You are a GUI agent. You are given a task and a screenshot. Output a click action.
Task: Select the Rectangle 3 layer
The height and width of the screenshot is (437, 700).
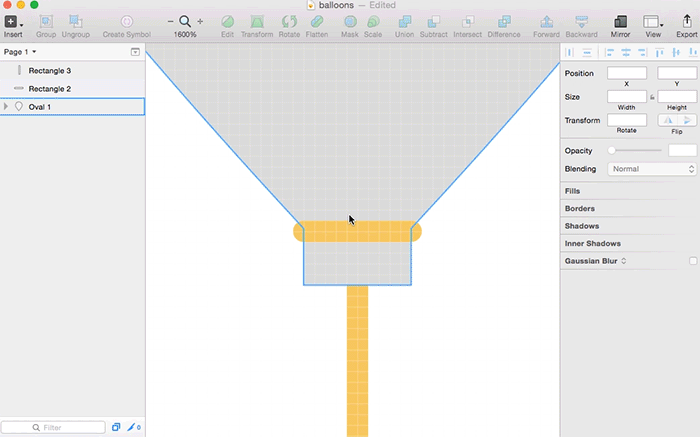click(72, 71)
